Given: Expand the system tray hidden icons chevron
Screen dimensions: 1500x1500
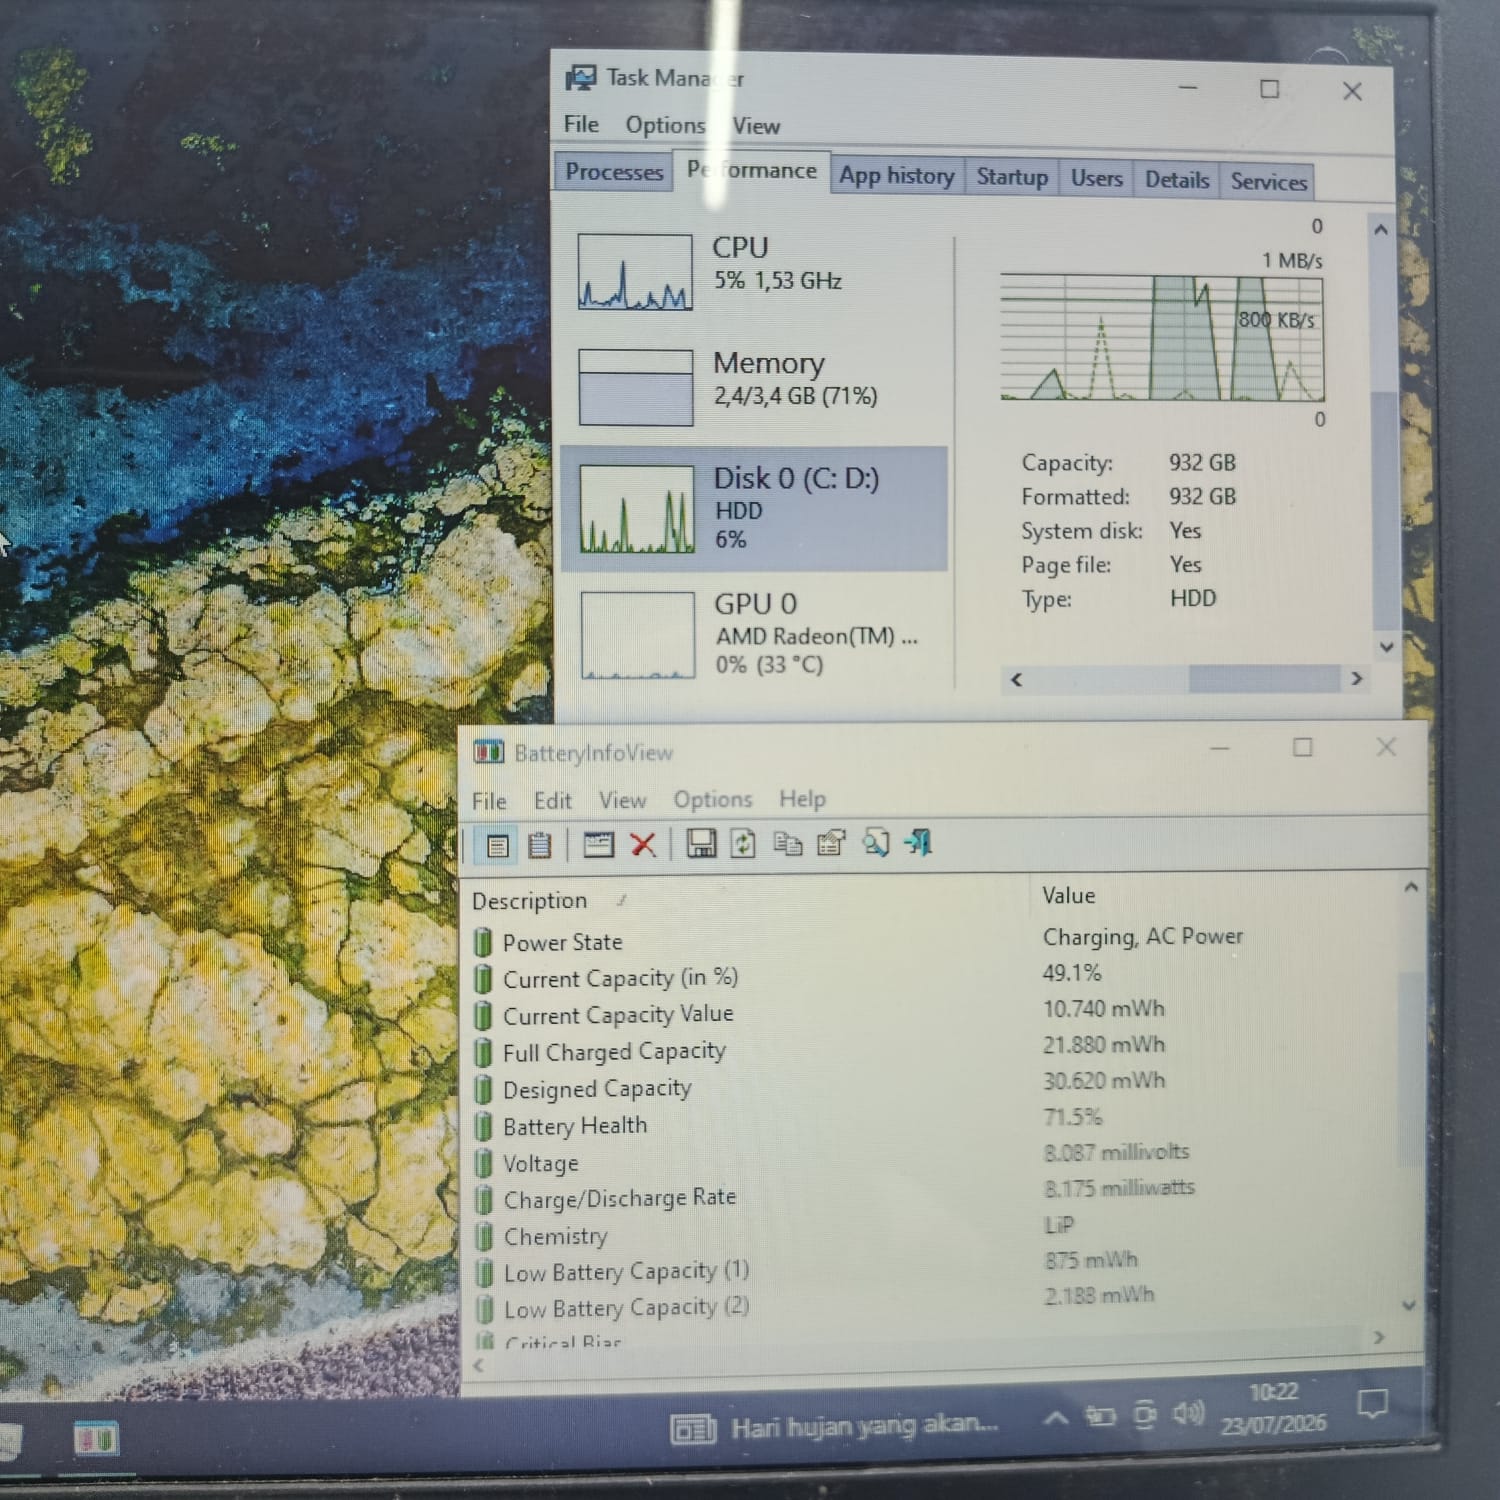Looking at the screenshot, I should 1056,1417.
